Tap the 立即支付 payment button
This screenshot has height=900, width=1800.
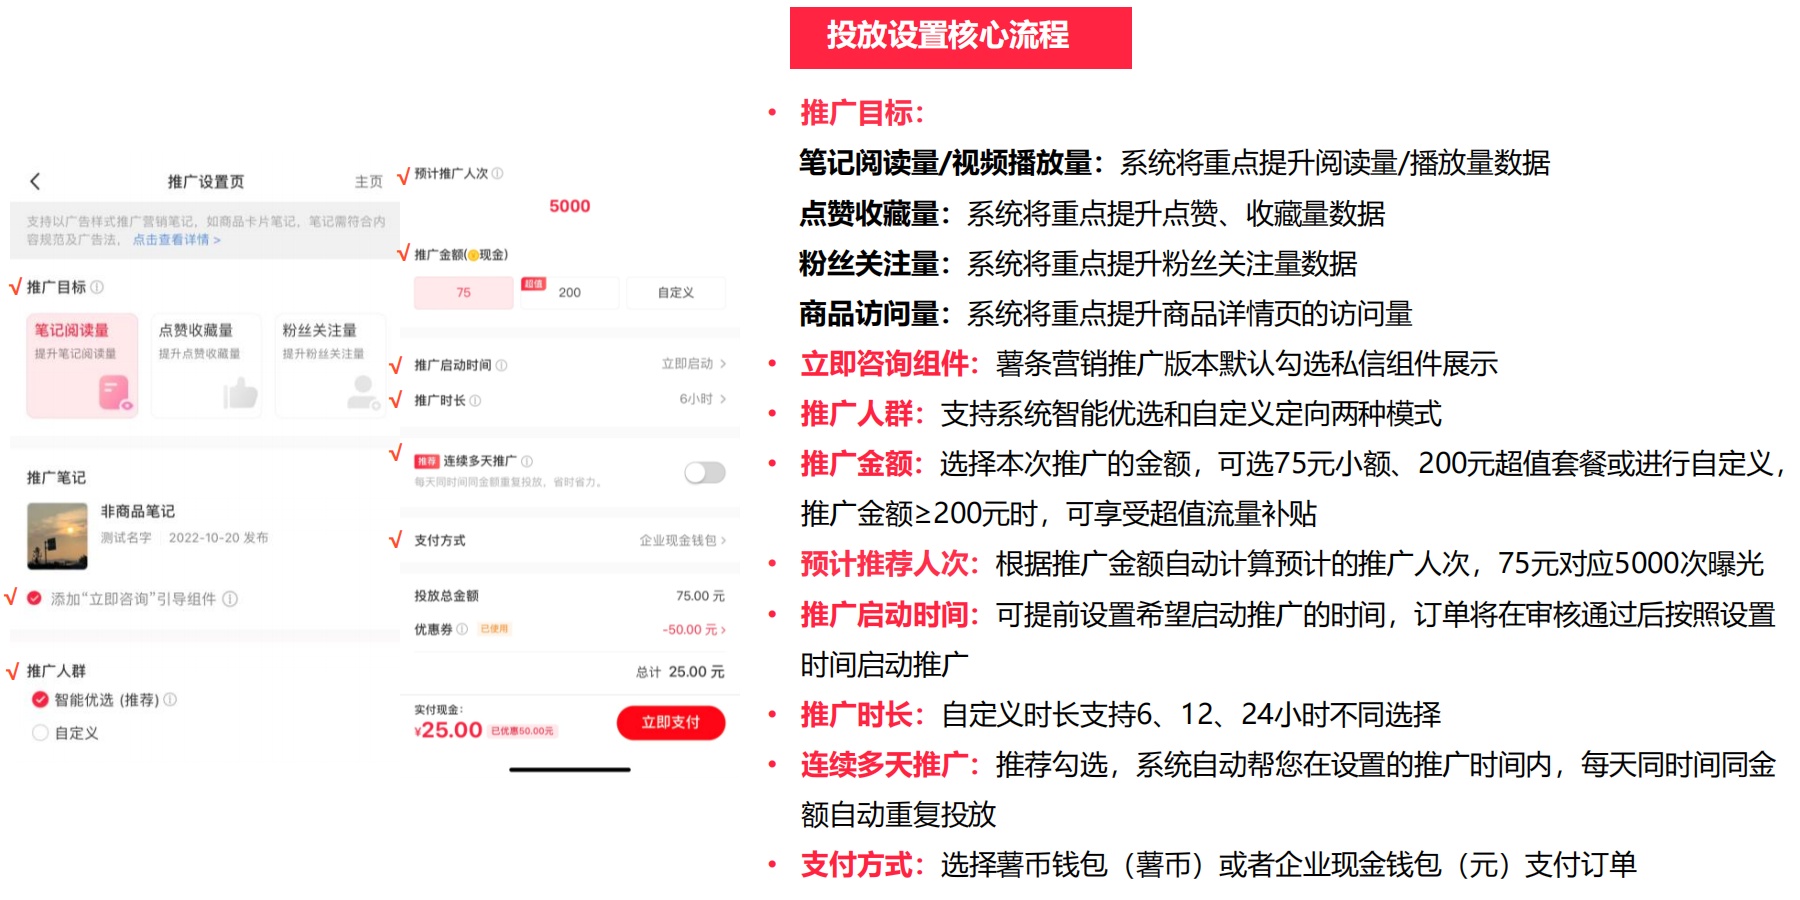(x=672, y=722)
